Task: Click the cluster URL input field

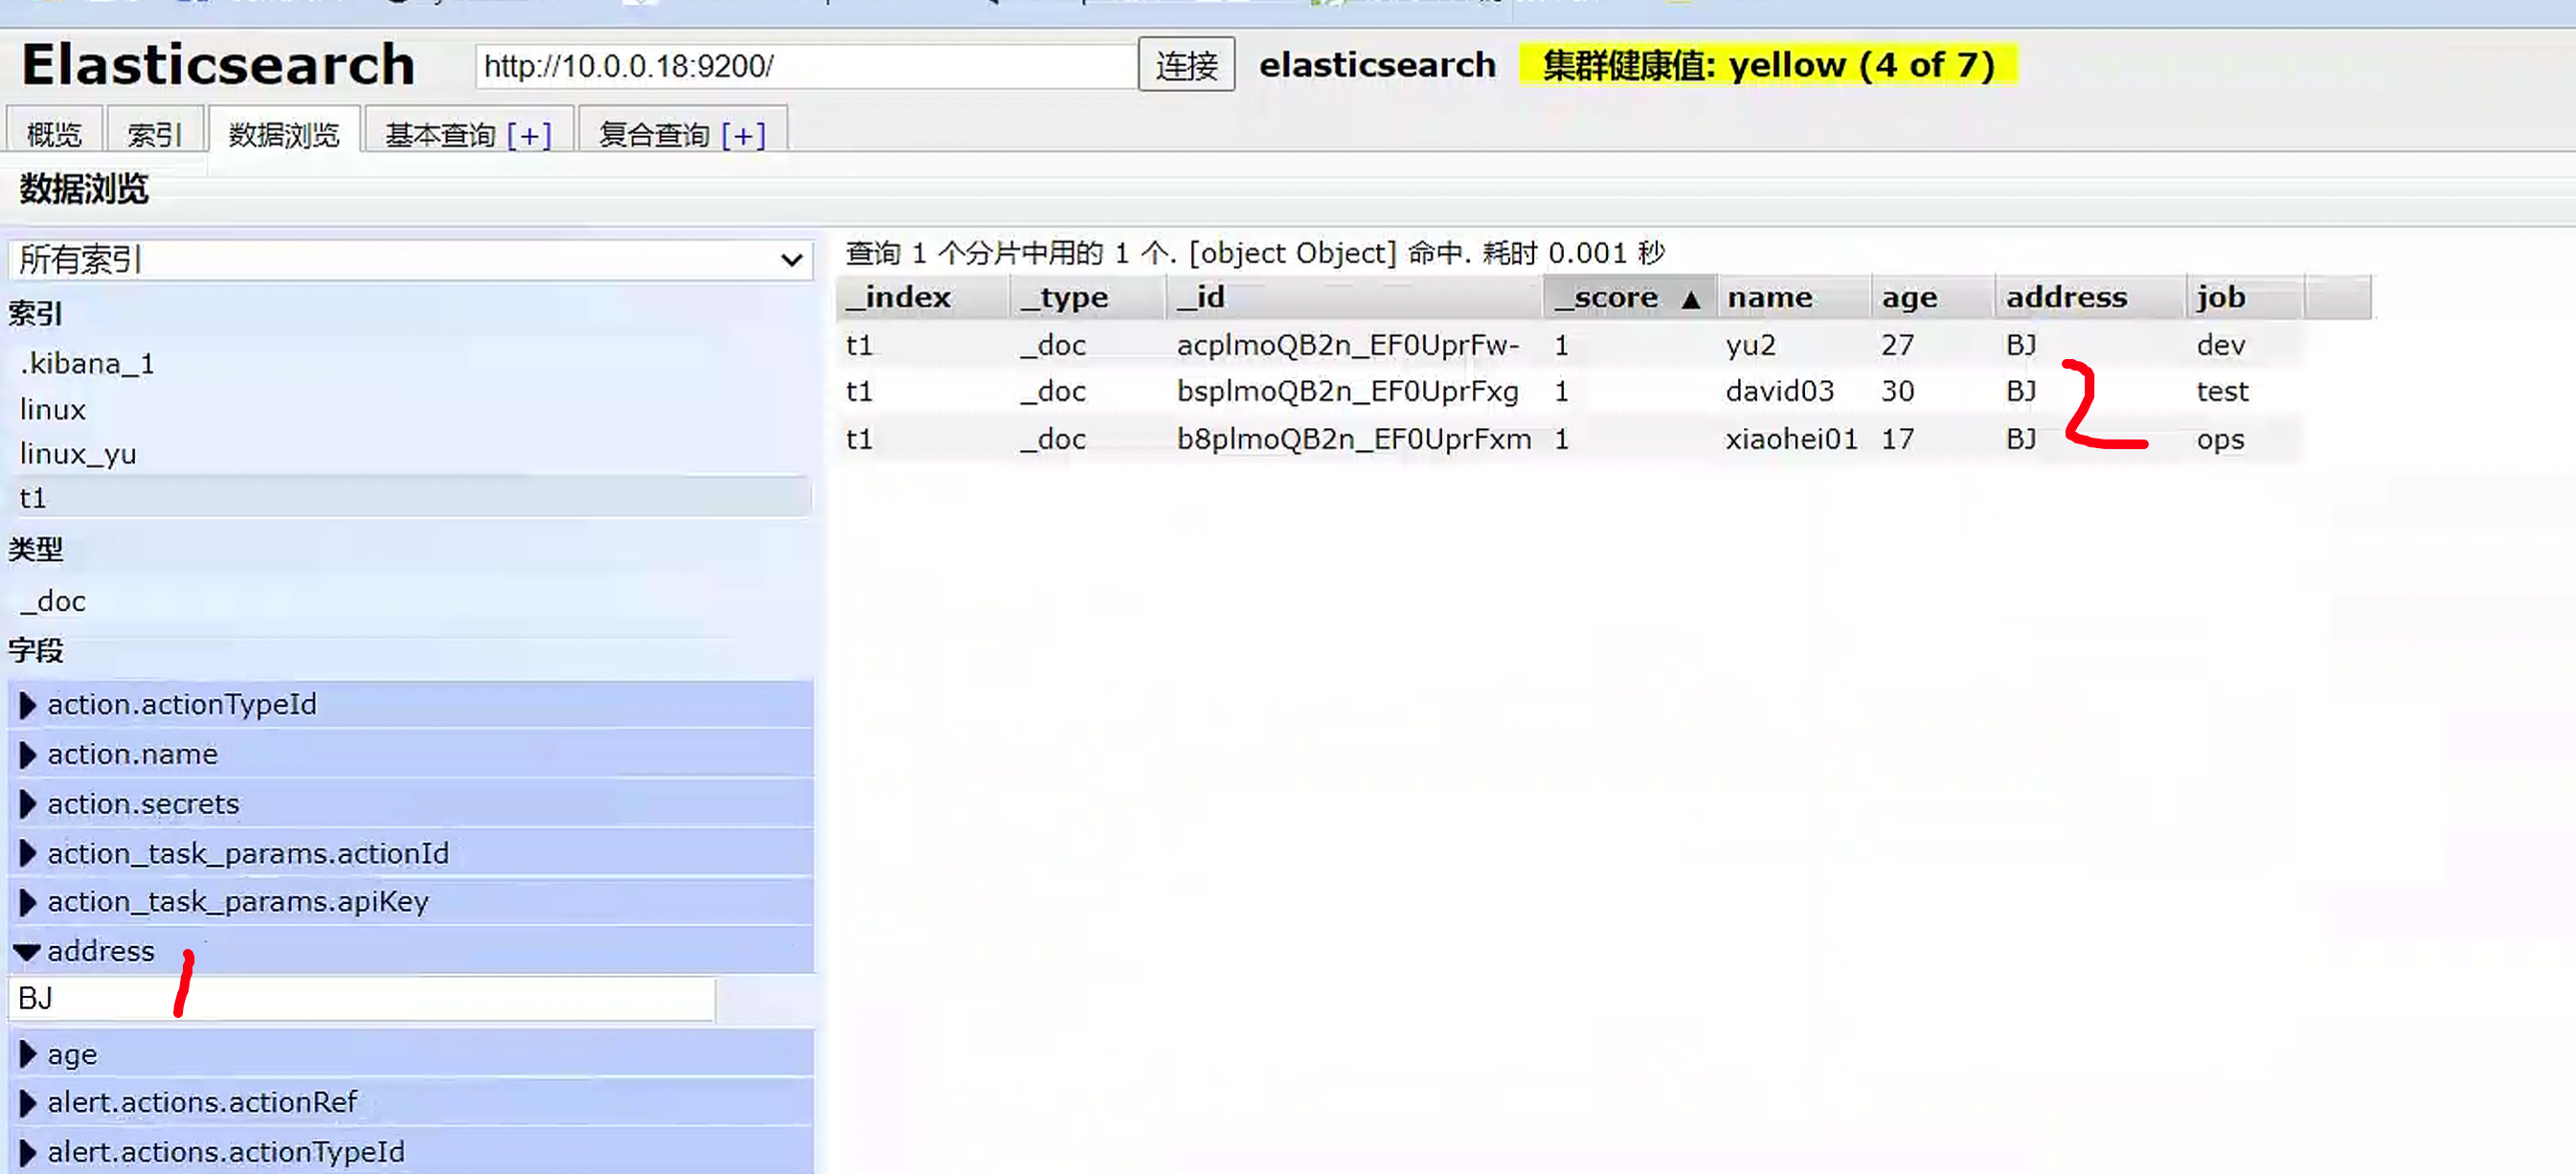Action: 805,66
